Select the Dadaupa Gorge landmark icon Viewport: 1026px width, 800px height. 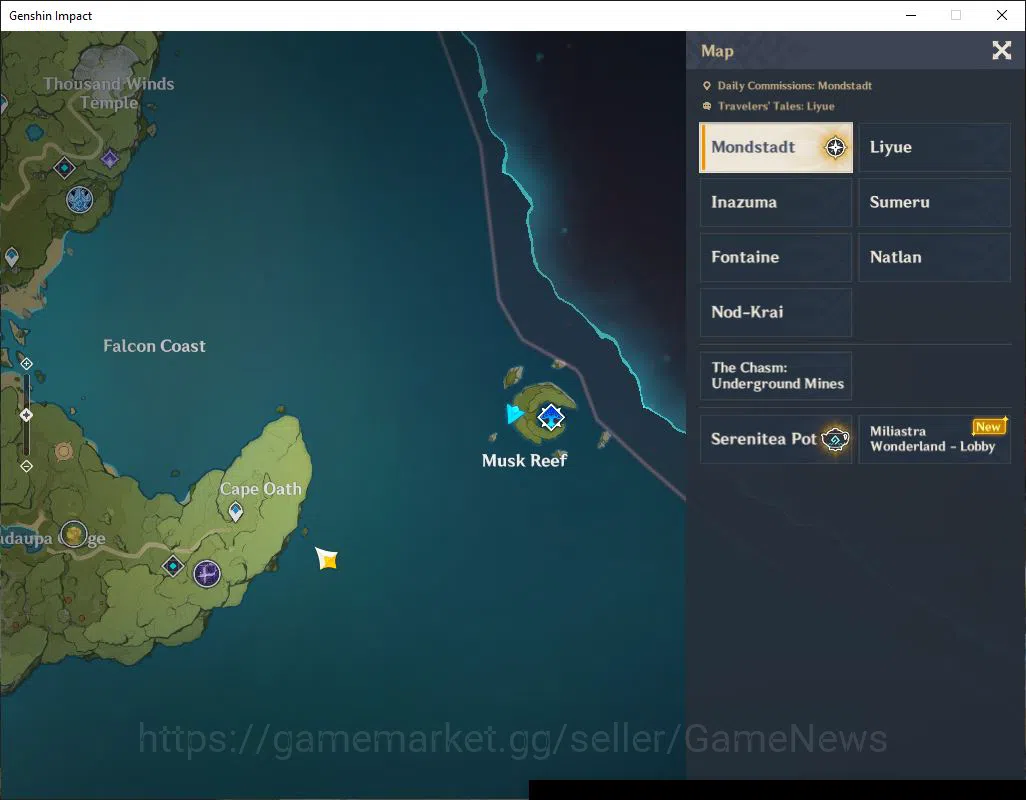tap(74, 534)
